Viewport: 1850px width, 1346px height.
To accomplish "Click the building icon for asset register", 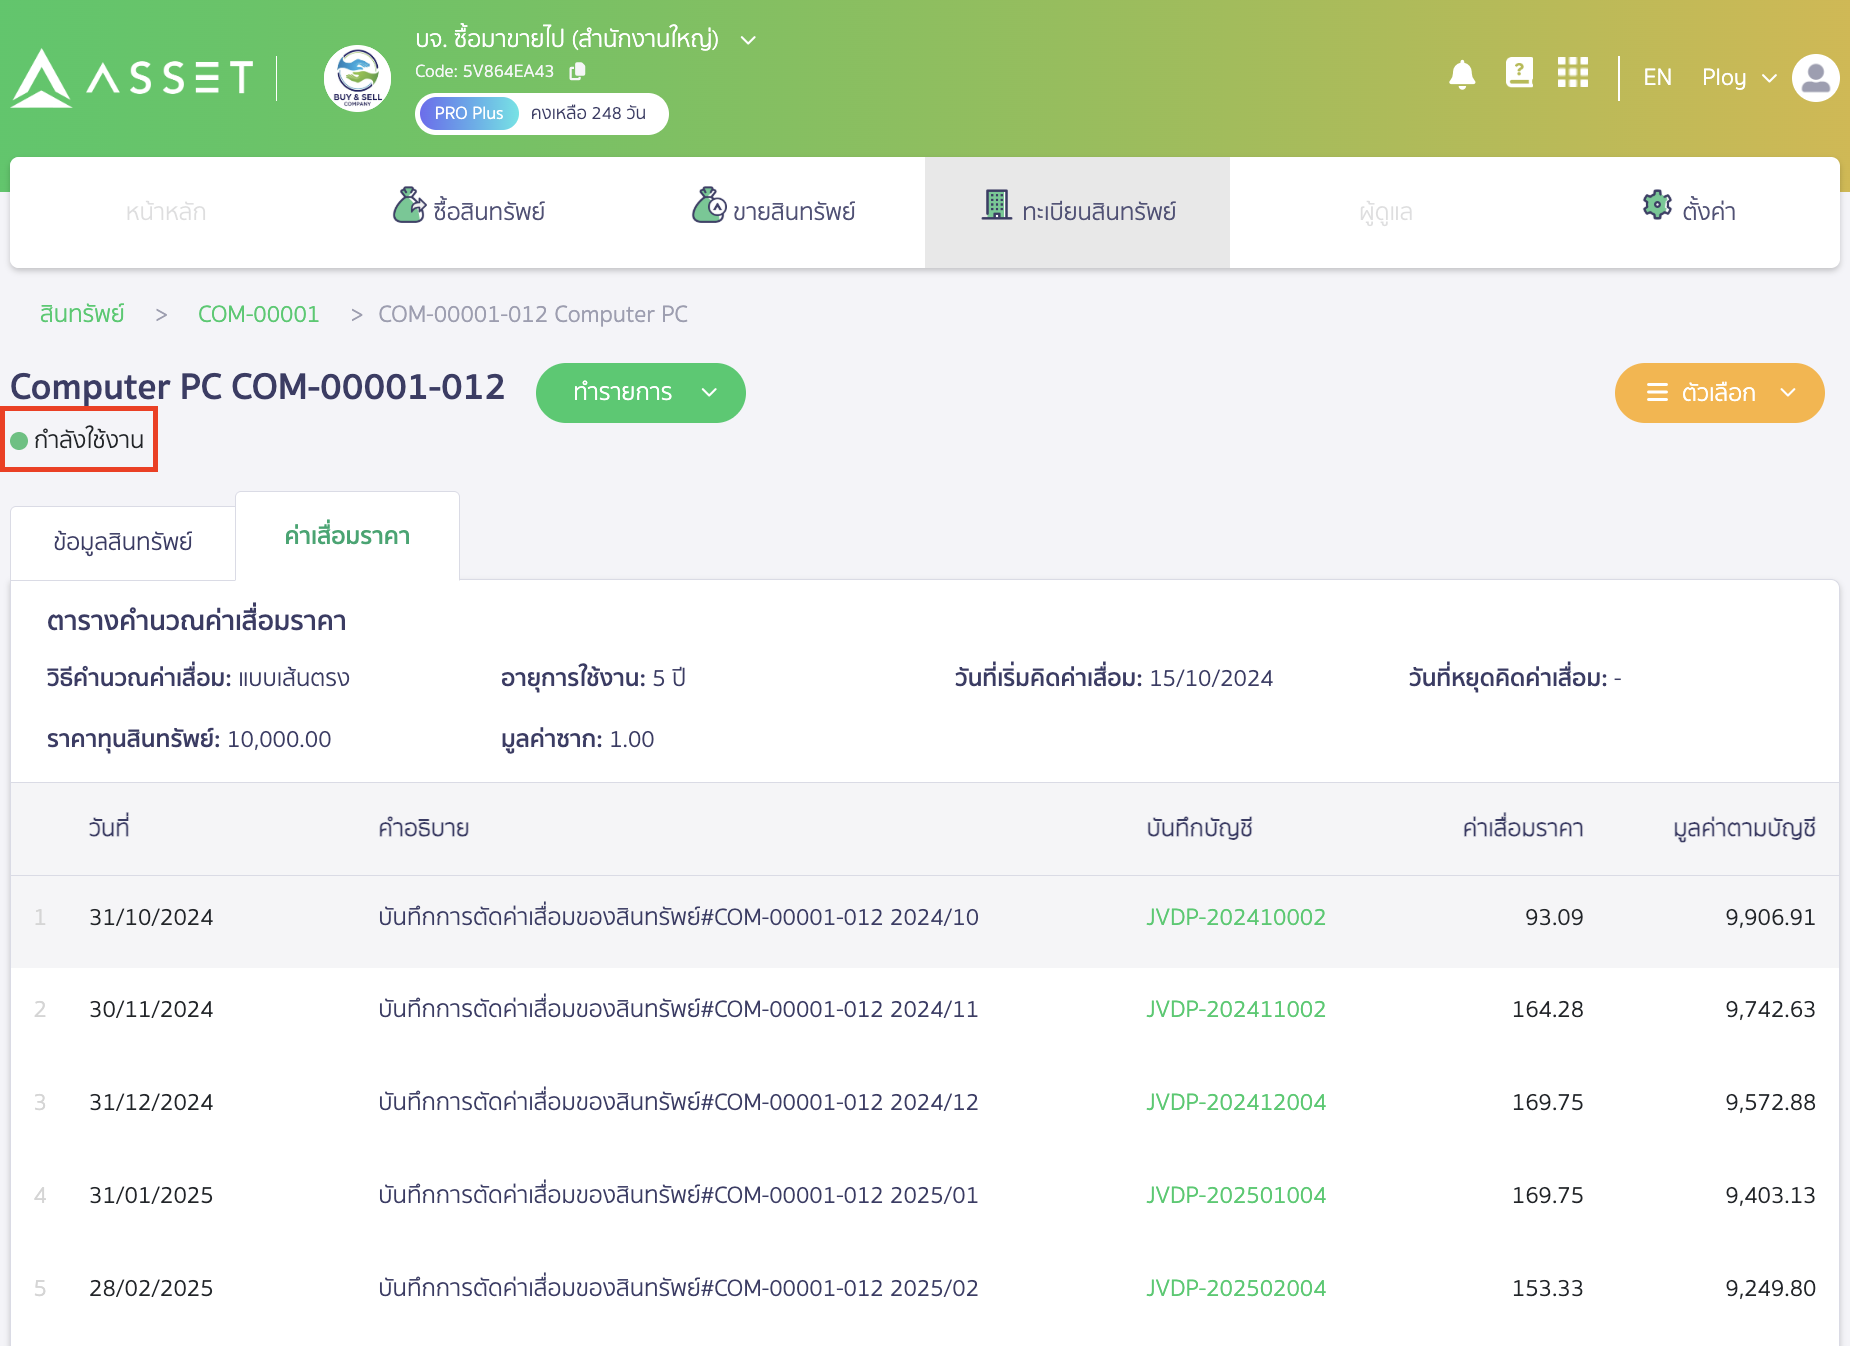I will 996,205.
